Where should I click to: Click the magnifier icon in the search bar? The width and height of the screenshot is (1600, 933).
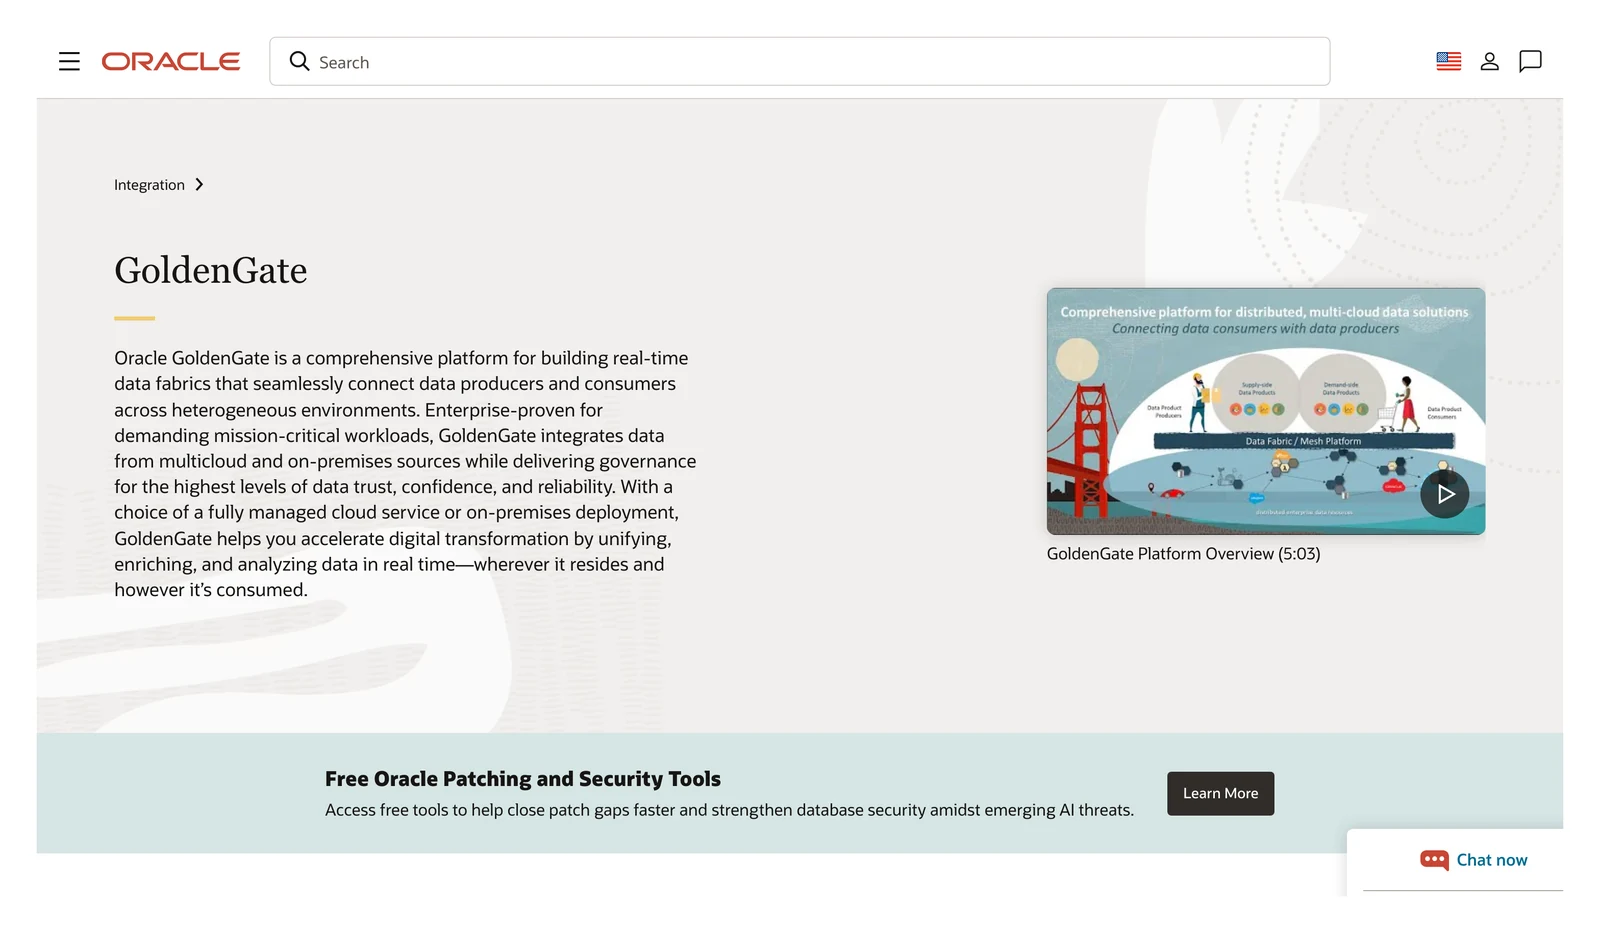[299, 61]
